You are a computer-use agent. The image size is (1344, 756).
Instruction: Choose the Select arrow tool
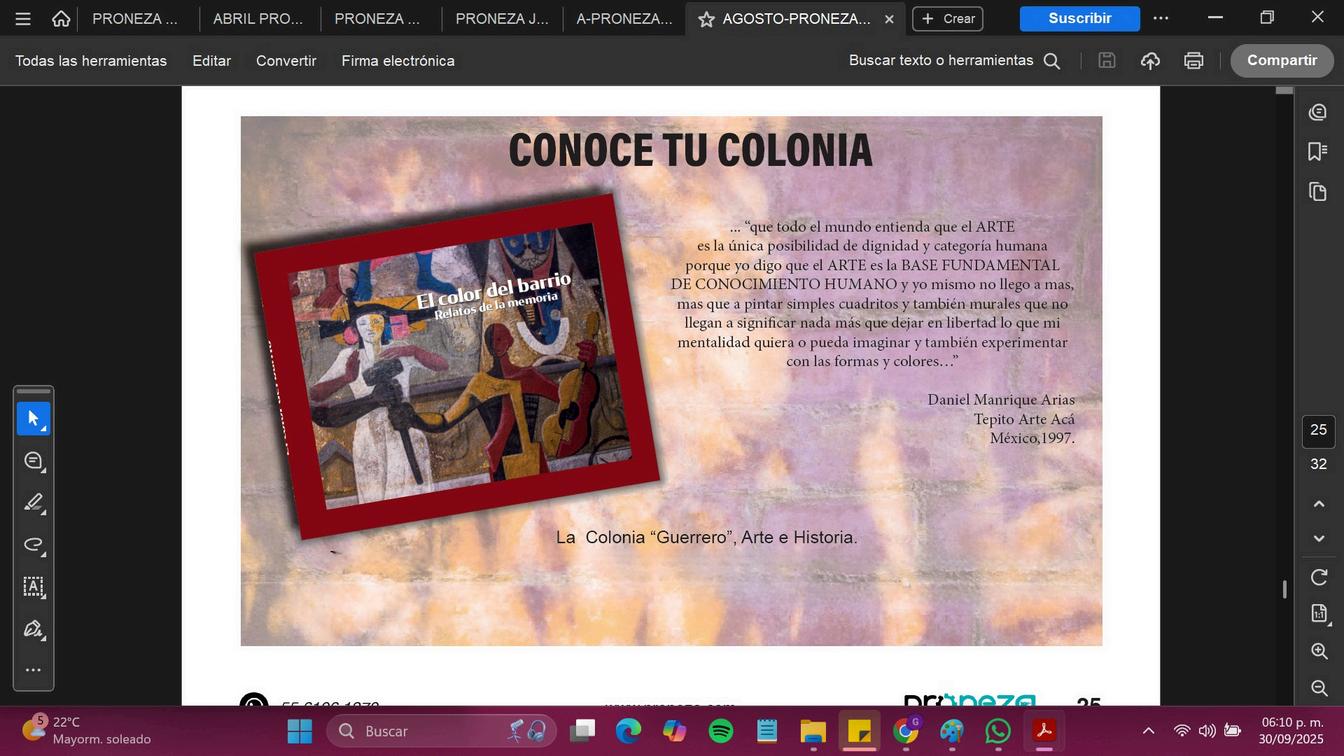[33, 419]
